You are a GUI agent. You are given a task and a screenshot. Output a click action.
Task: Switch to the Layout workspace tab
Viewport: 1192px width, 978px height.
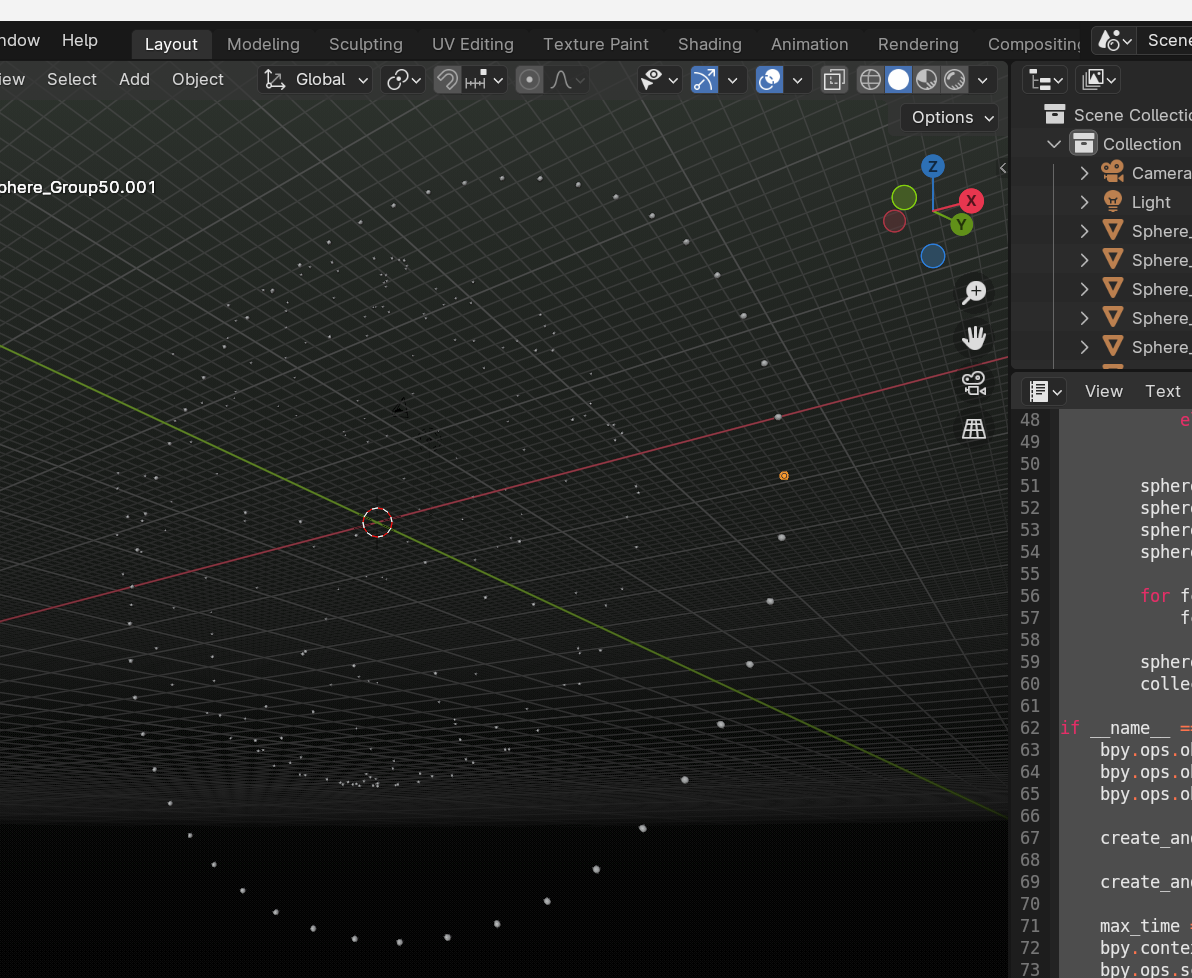click(171, 44)
